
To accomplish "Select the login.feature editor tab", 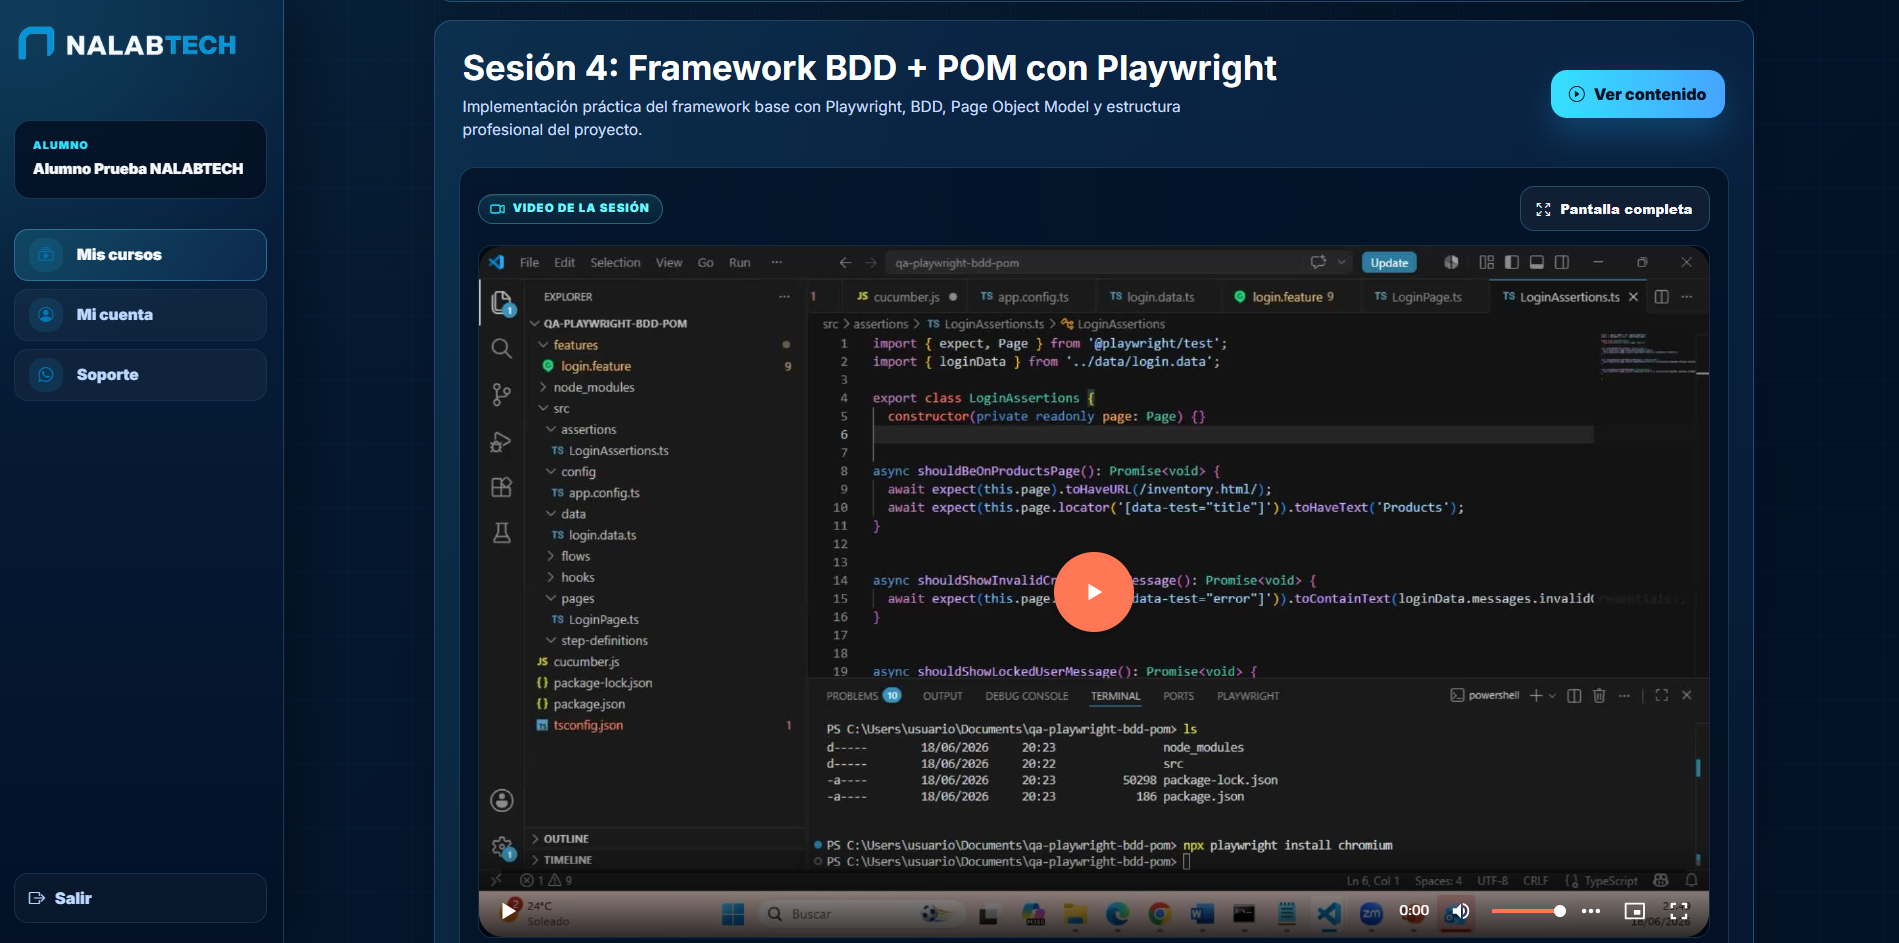I will (1291, 297).
